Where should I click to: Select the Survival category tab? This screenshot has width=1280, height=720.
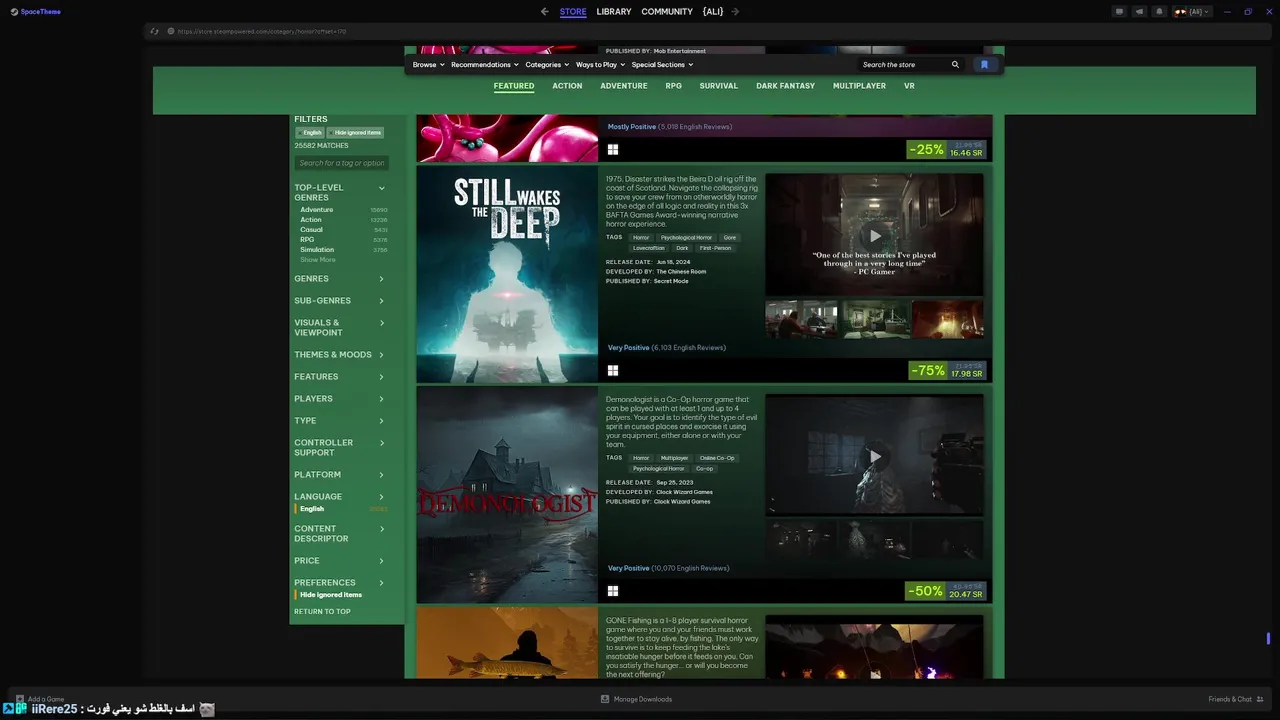(719, 86)
